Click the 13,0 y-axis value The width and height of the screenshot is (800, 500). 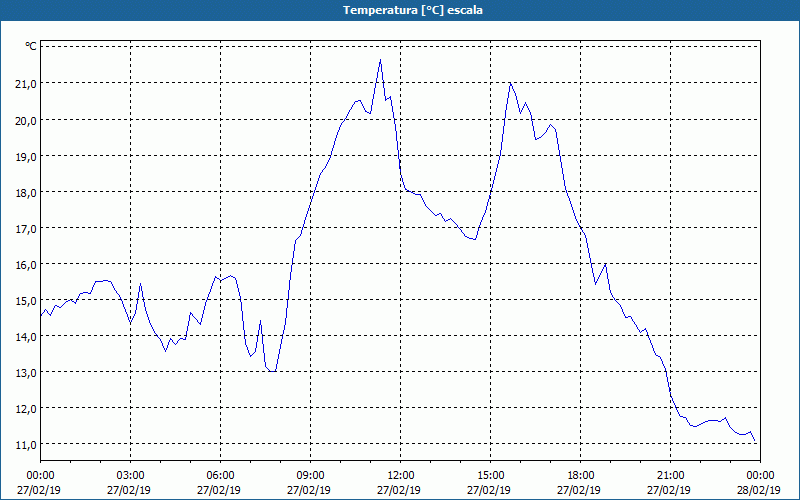(26, 373)
